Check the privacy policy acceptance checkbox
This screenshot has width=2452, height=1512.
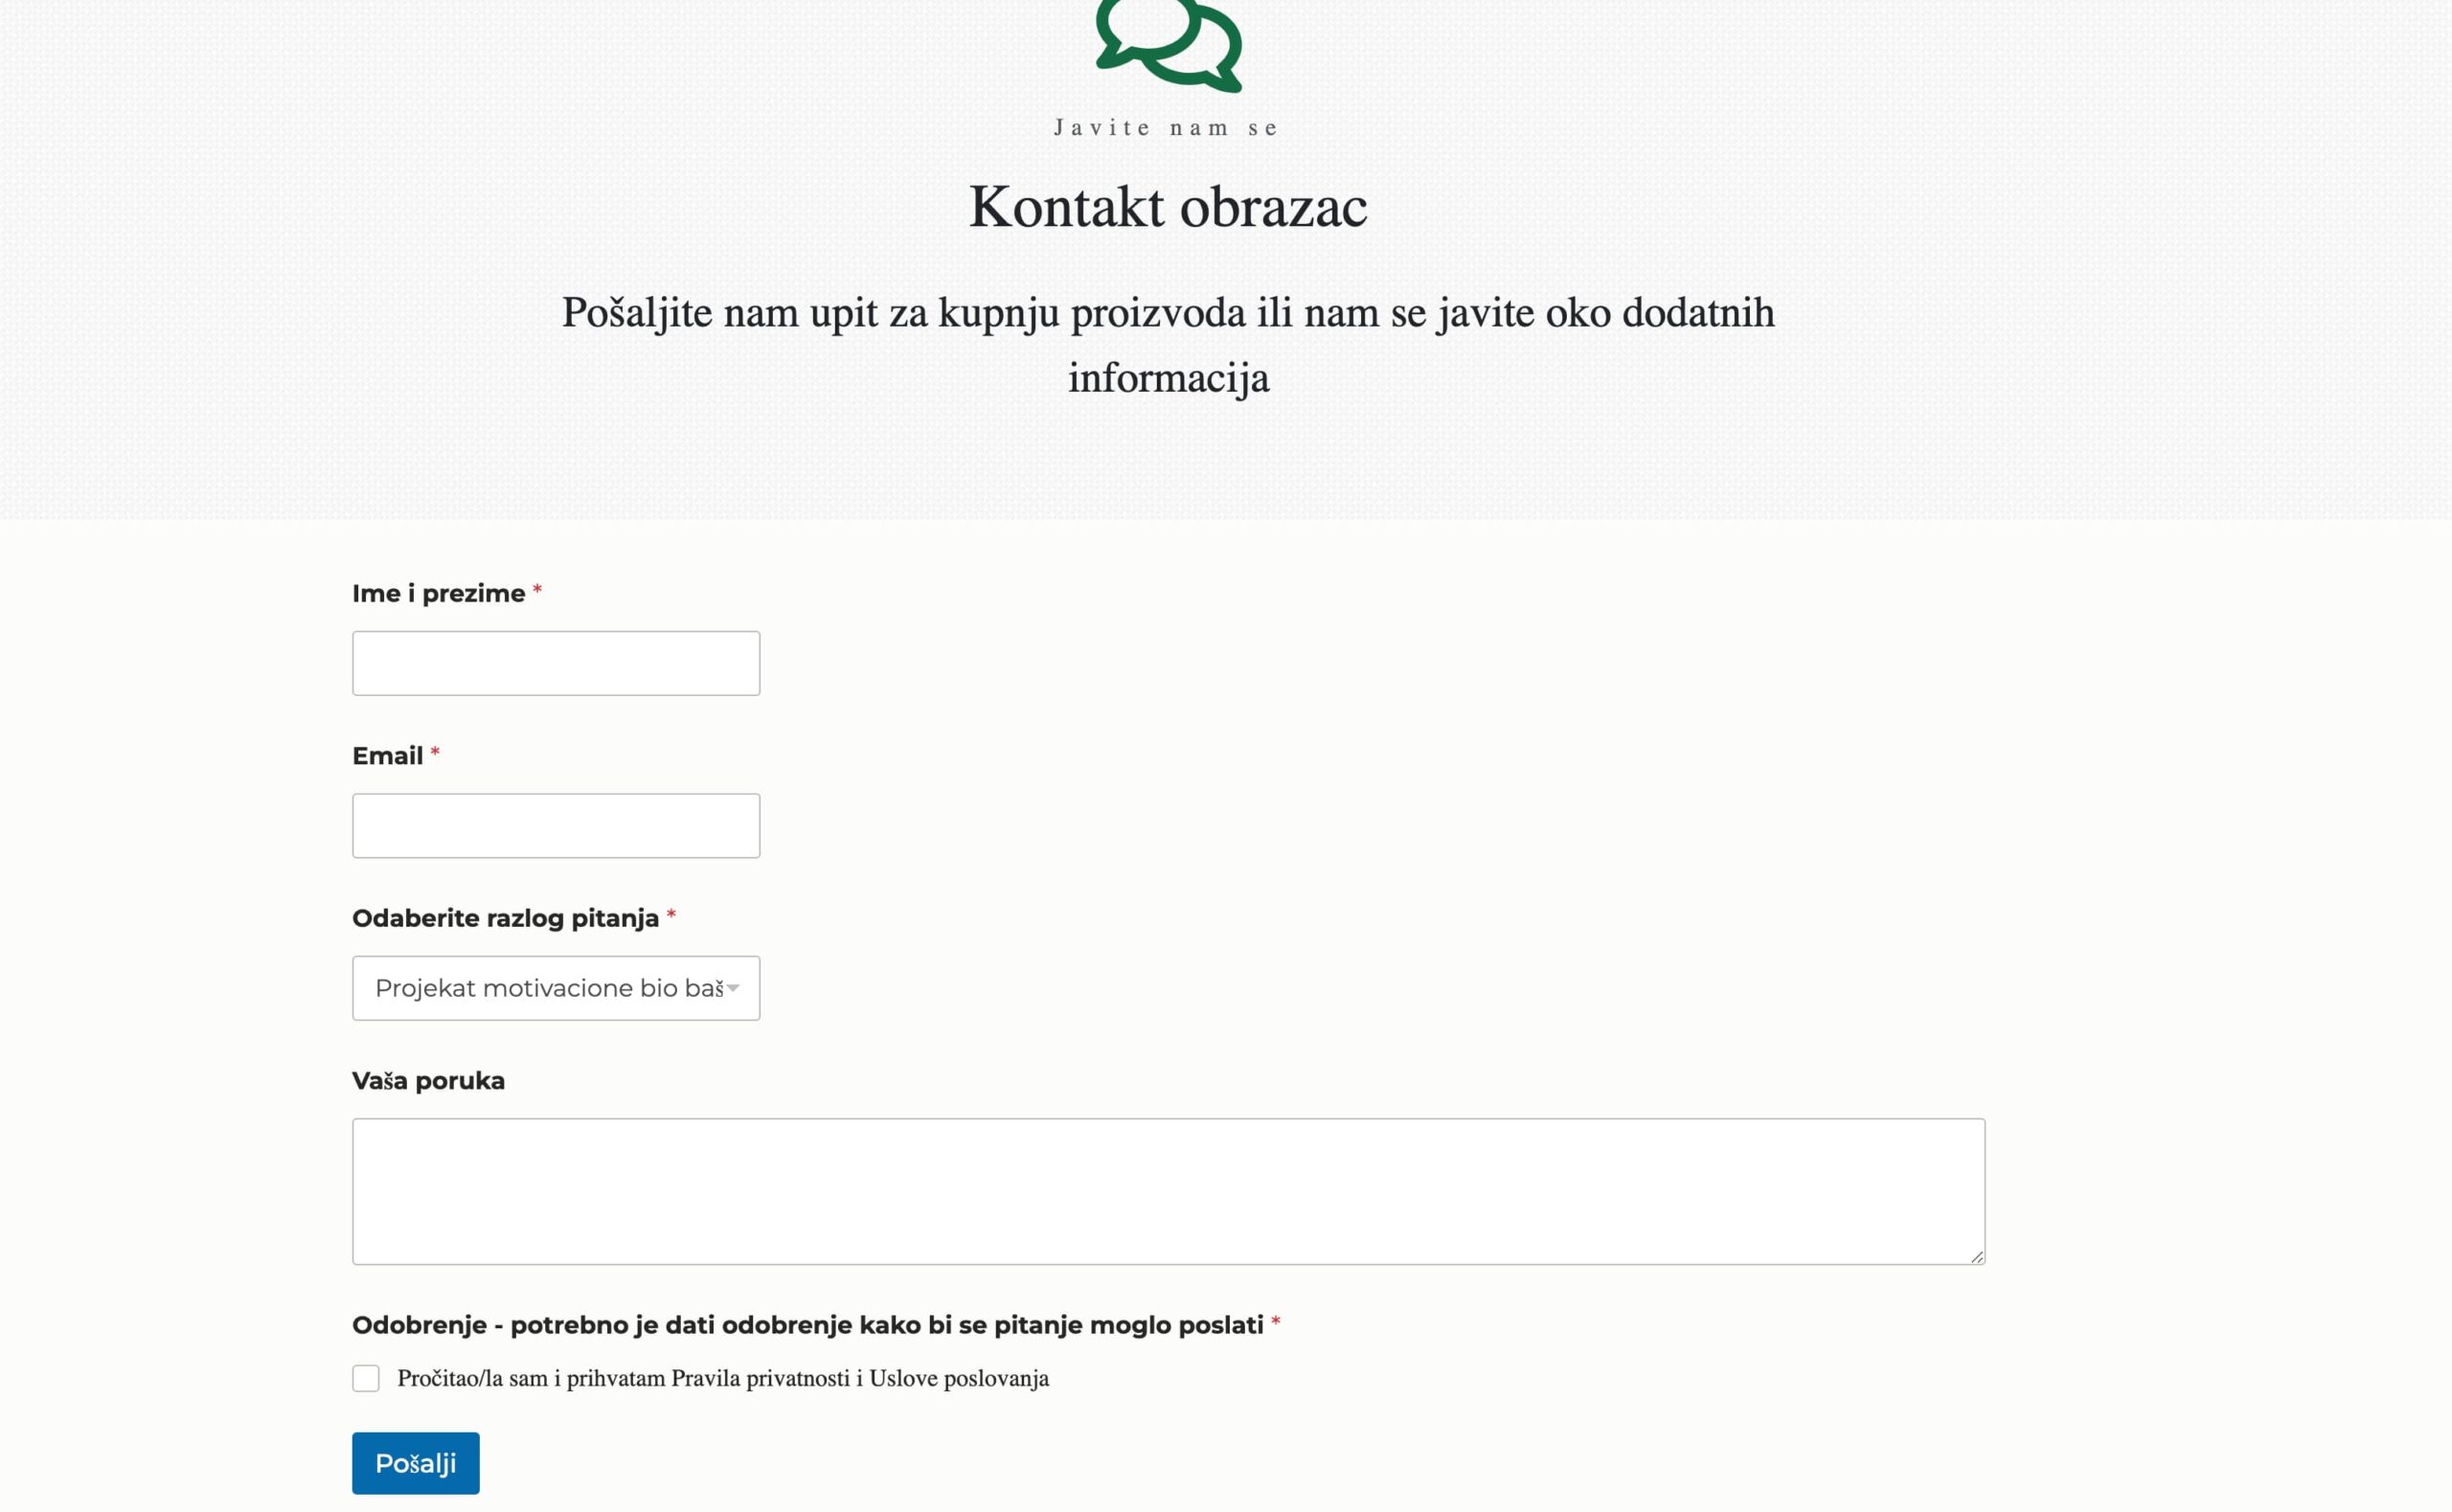pyautogui.click(x=366, y=1378)
